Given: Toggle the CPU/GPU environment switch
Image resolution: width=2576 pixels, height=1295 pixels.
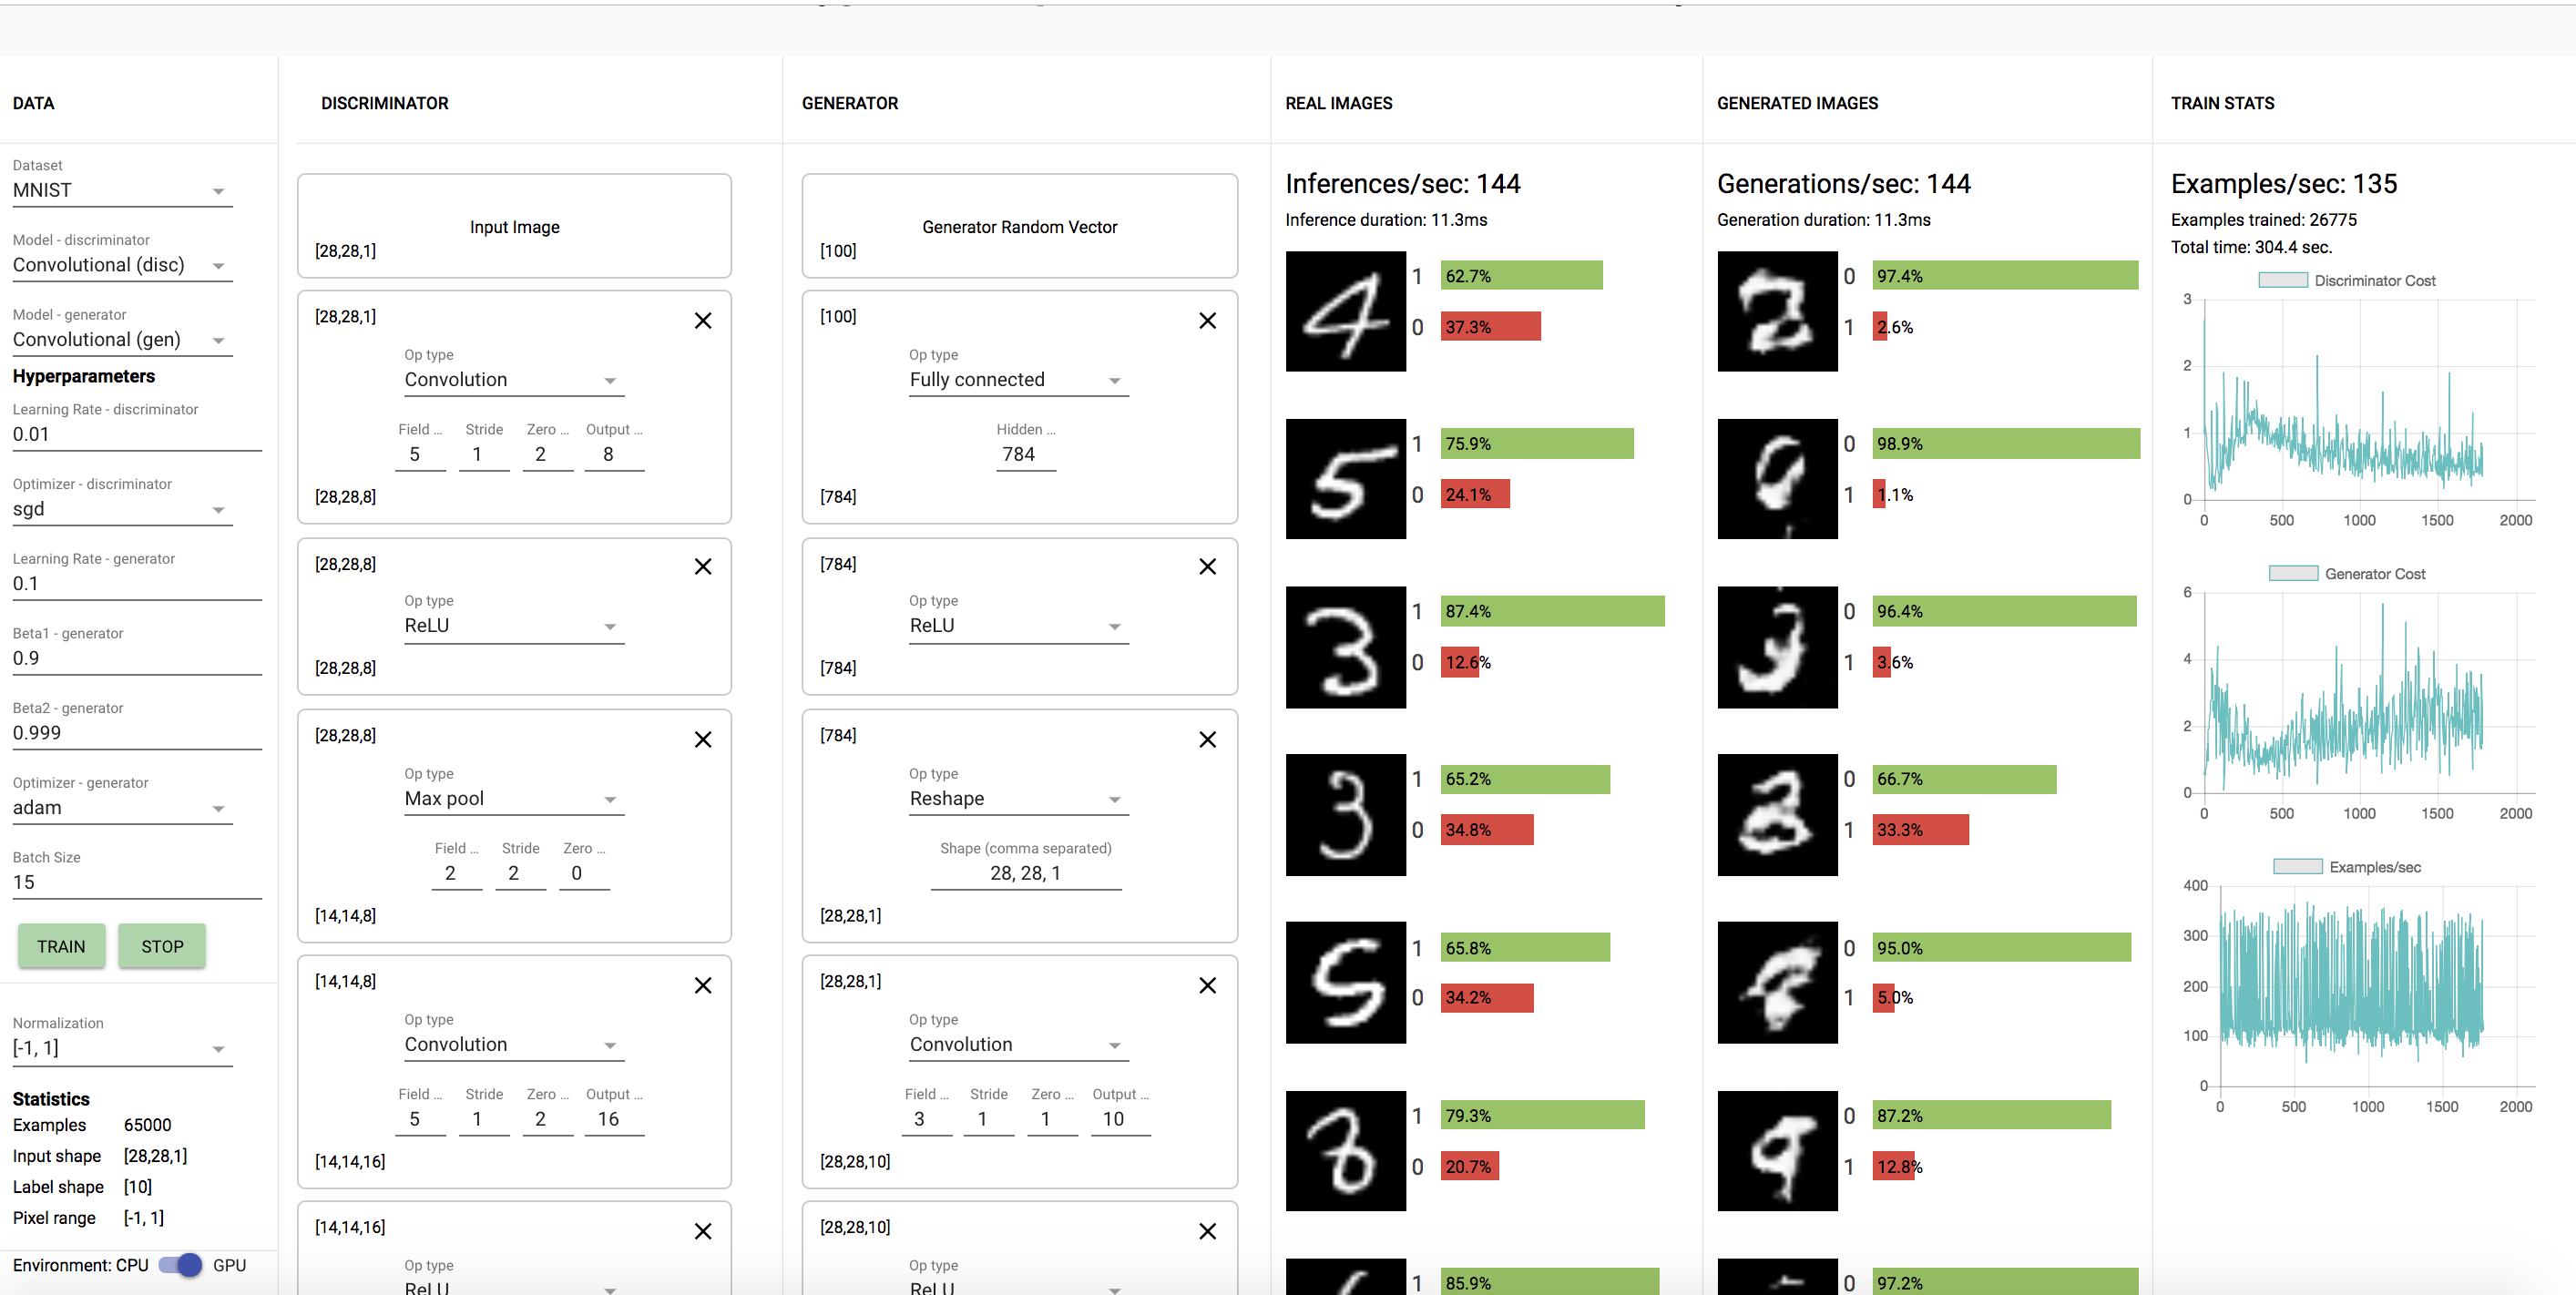Looking at the screenshot, I should coord(181,1265).
